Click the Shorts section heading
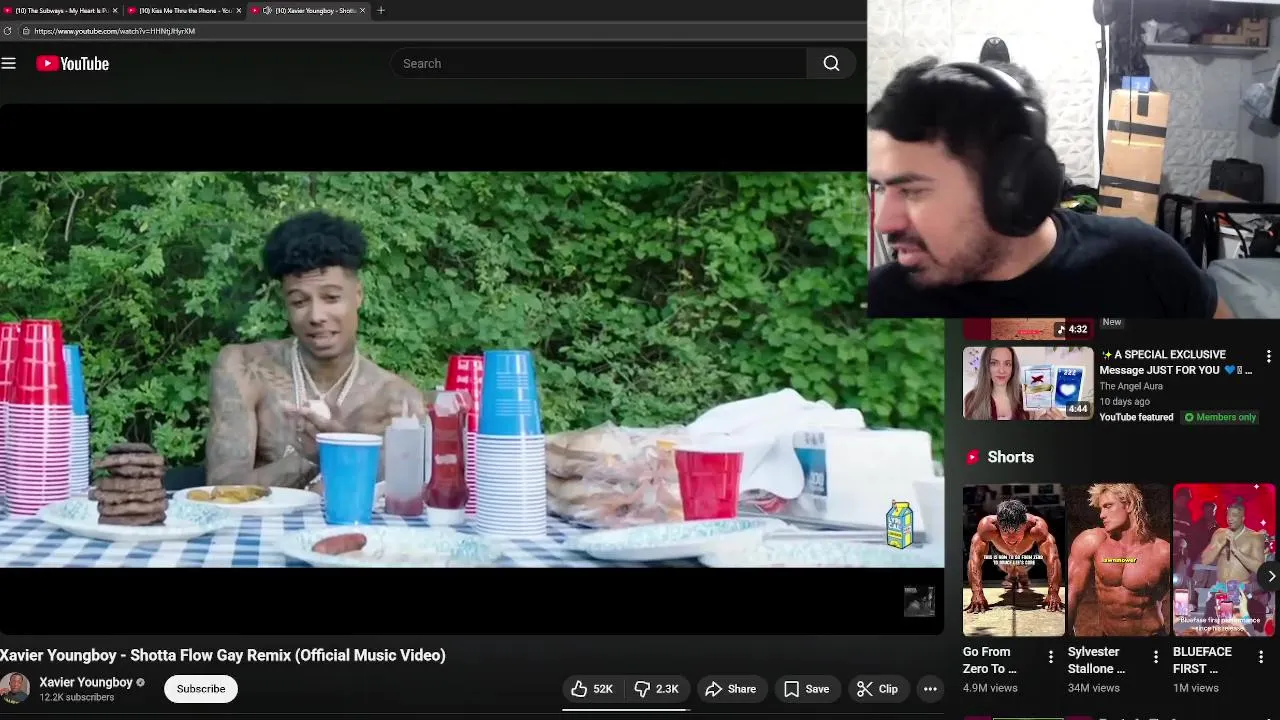 (x=1011, y=457)
